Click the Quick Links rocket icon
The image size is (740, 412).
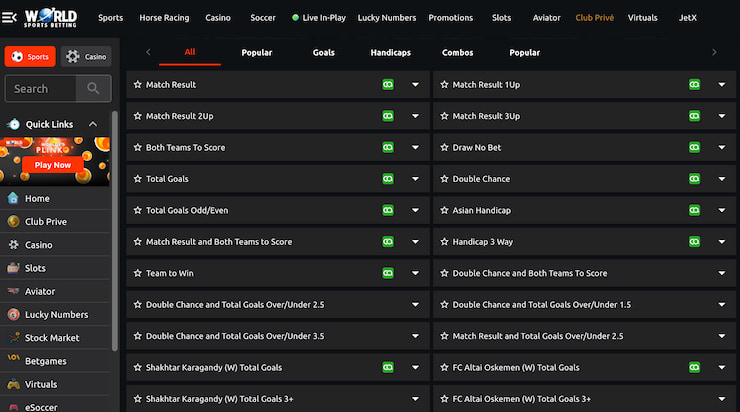point(14,124)
